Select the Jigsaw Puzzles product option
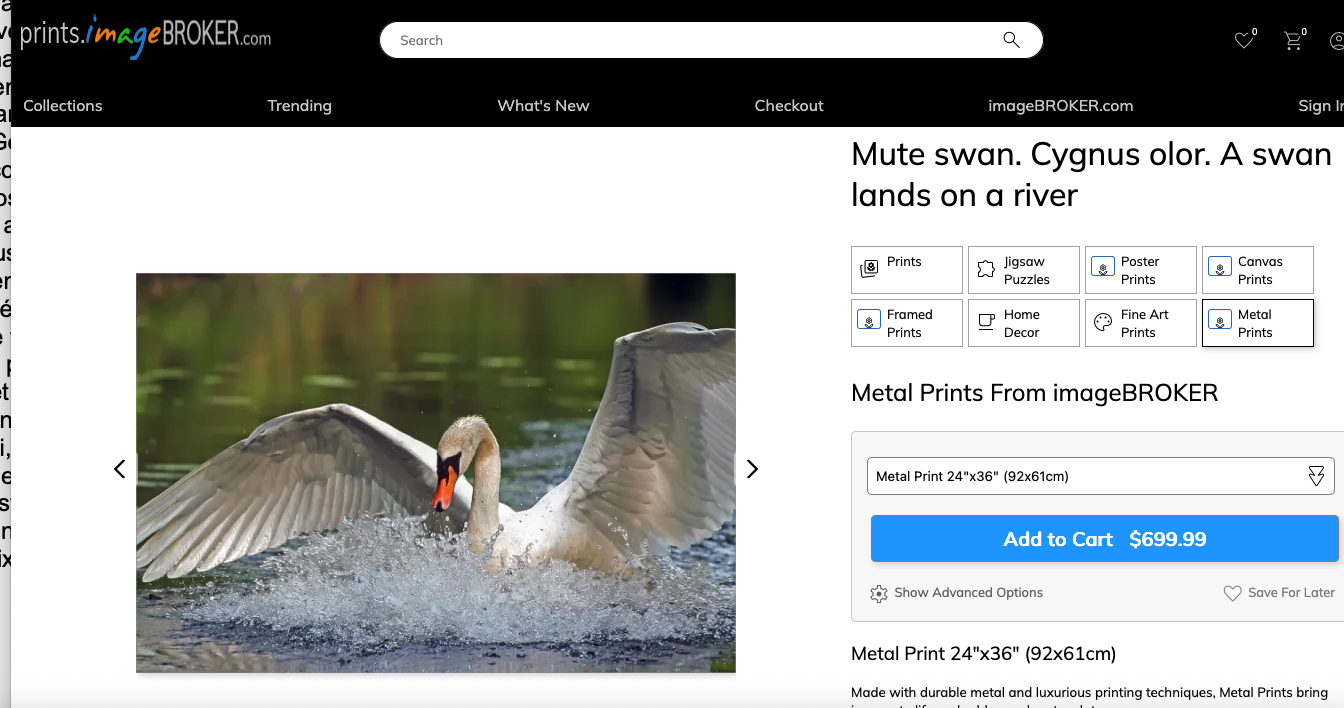The width and height of the screenshot is (1344, 708). pos(1024,270)
